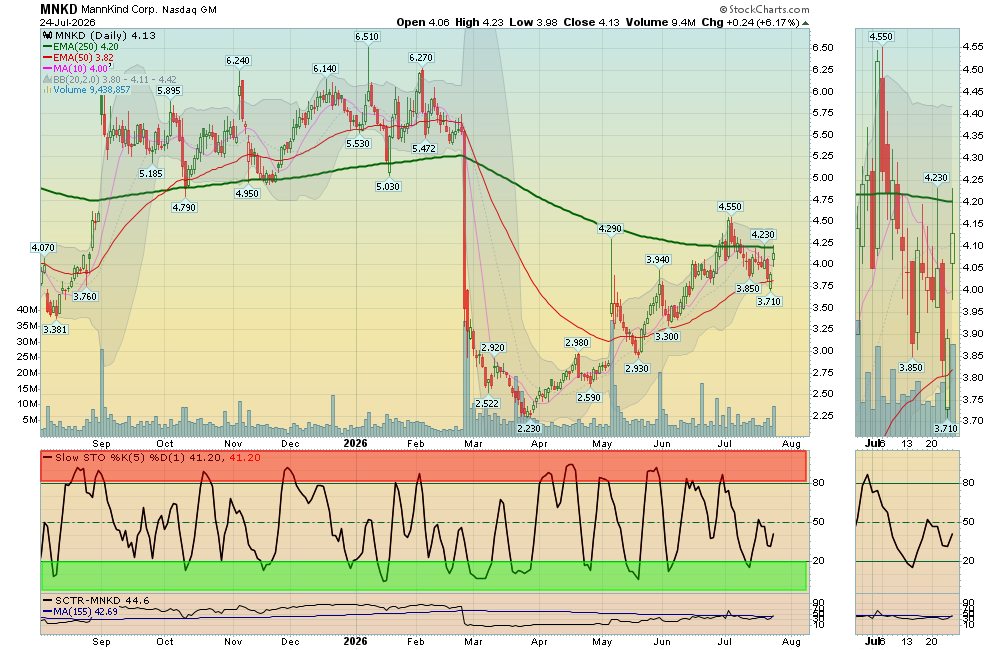1000x650 pixels.
Task: Click the 3.381 low label
Action: tap(55, 329)
